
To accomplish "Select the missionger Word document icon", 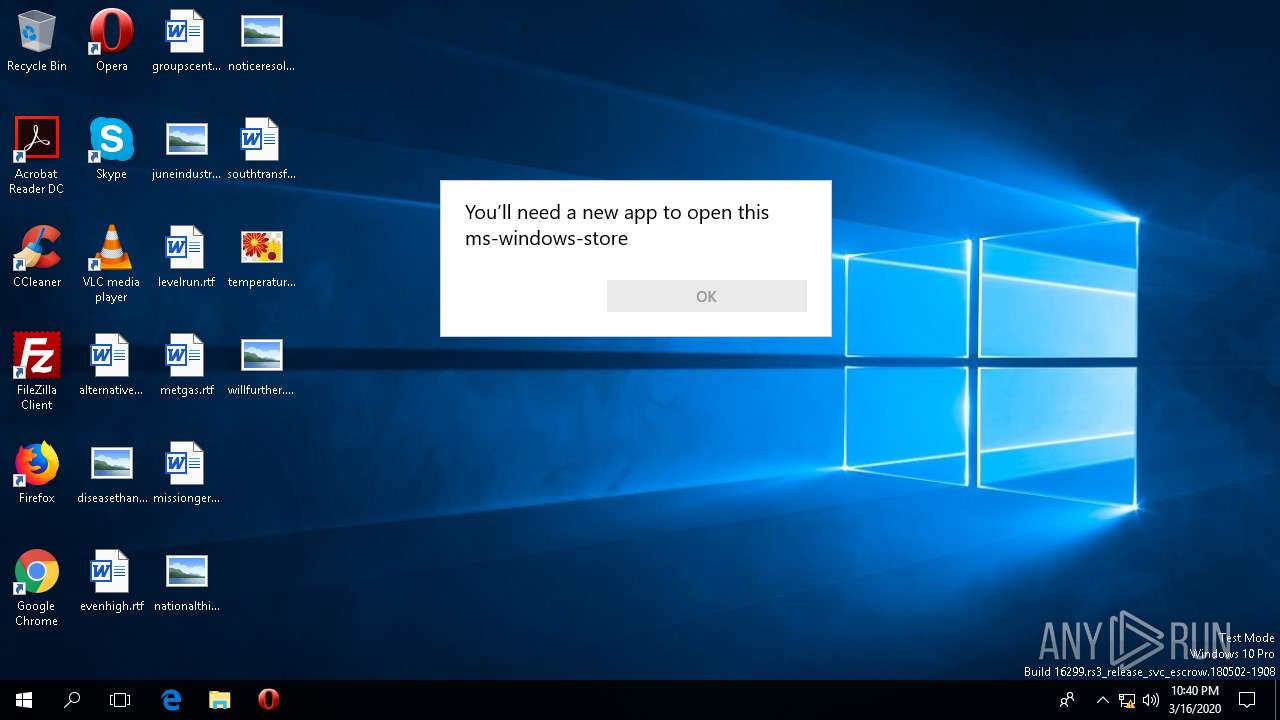I will click(186, 473).
